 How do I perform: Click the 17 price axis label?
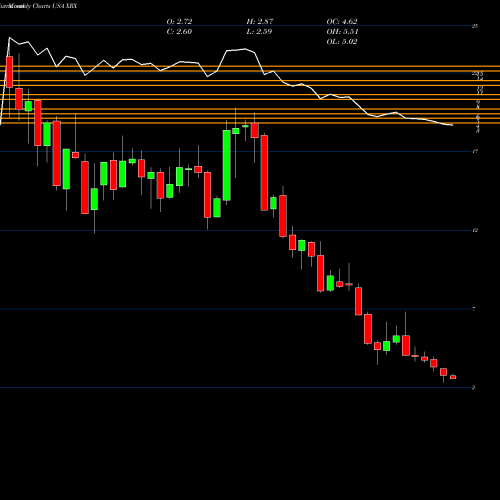[475, 152]
